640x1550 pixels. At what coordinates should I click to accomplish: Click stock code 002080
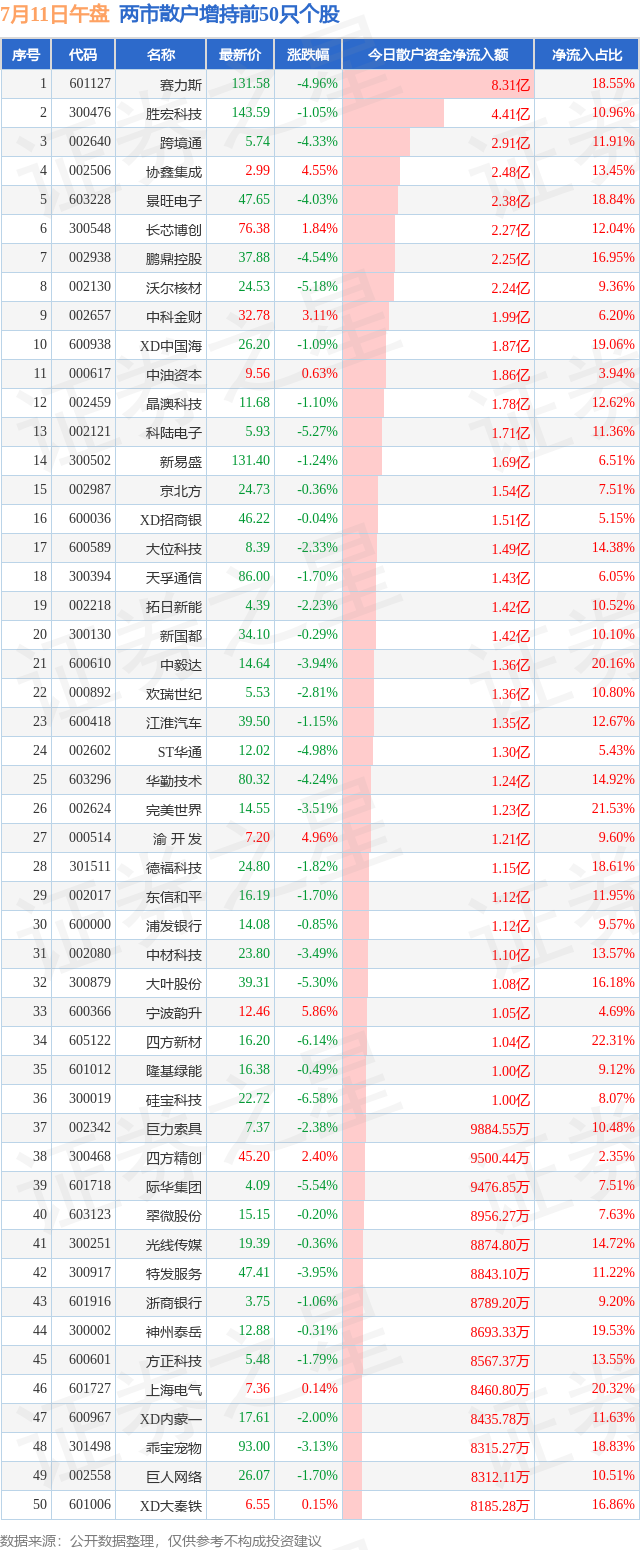(x=90, y=954)
